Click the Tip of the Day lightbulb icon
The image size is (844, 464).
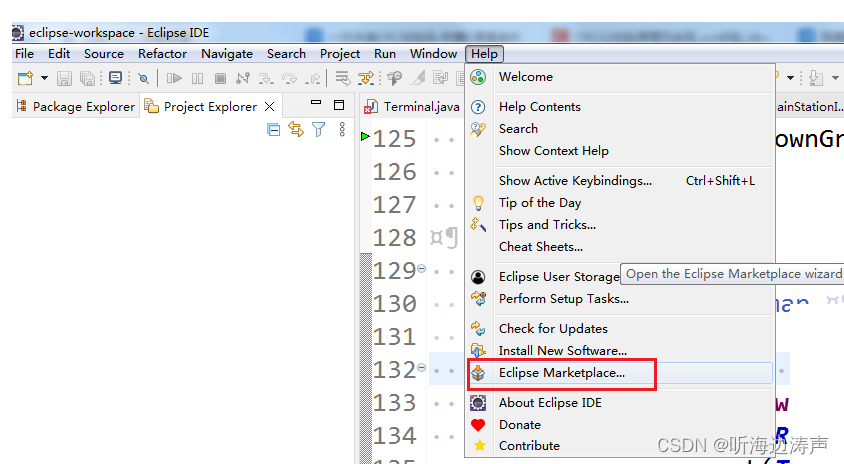point(478,203)
